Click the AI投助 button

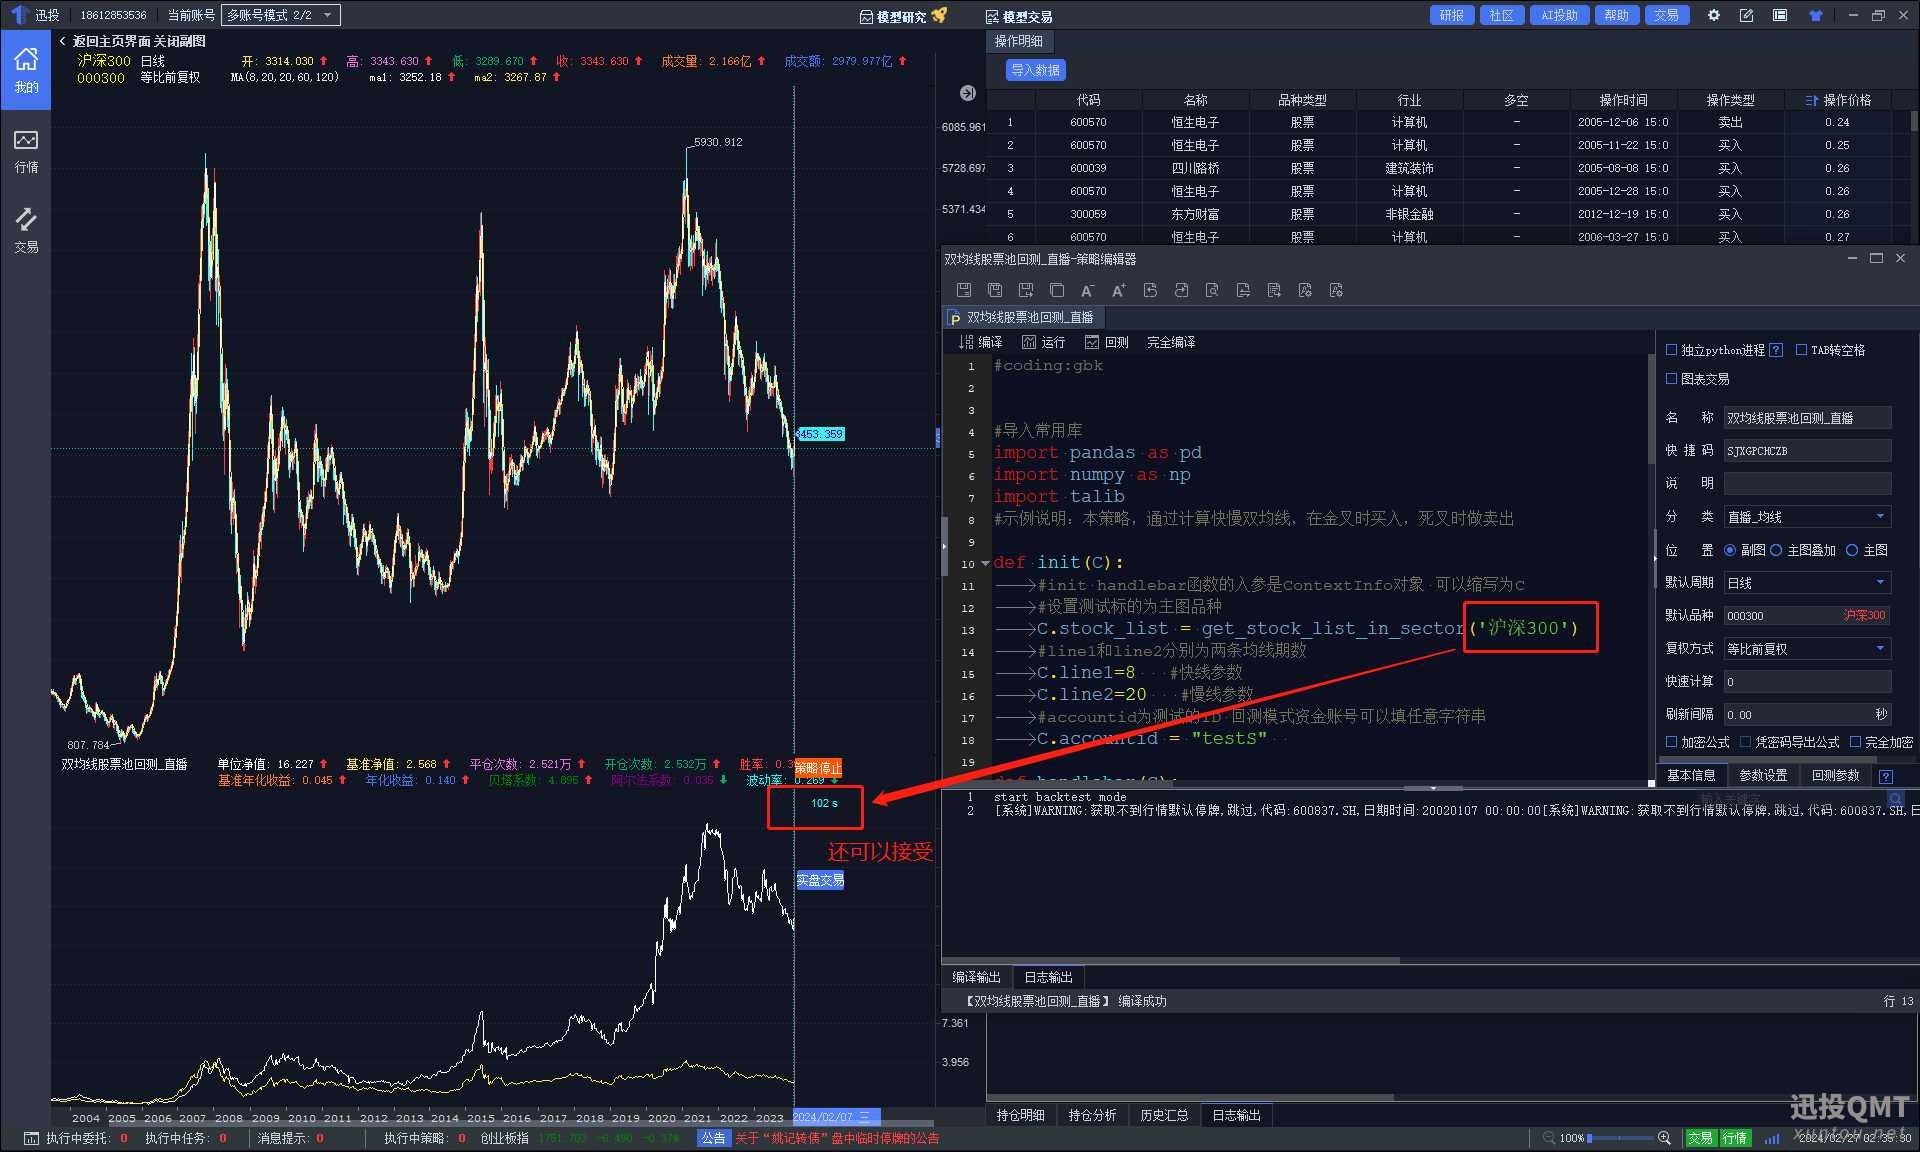coord(1559,15)
